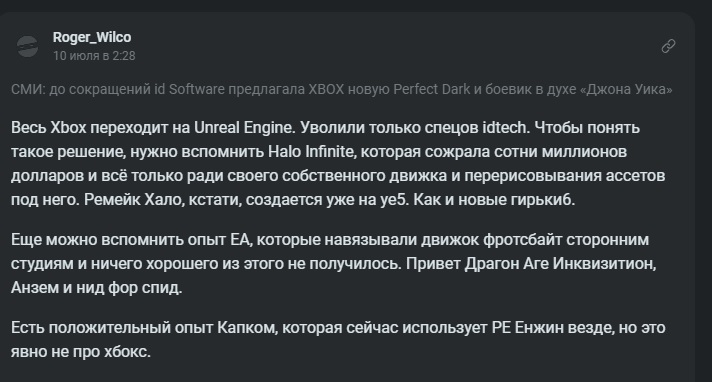This screenshot has width=712, height=382.
Task: Open the gray article headline starting with СМИ
Action: click(x=341, y=89)
